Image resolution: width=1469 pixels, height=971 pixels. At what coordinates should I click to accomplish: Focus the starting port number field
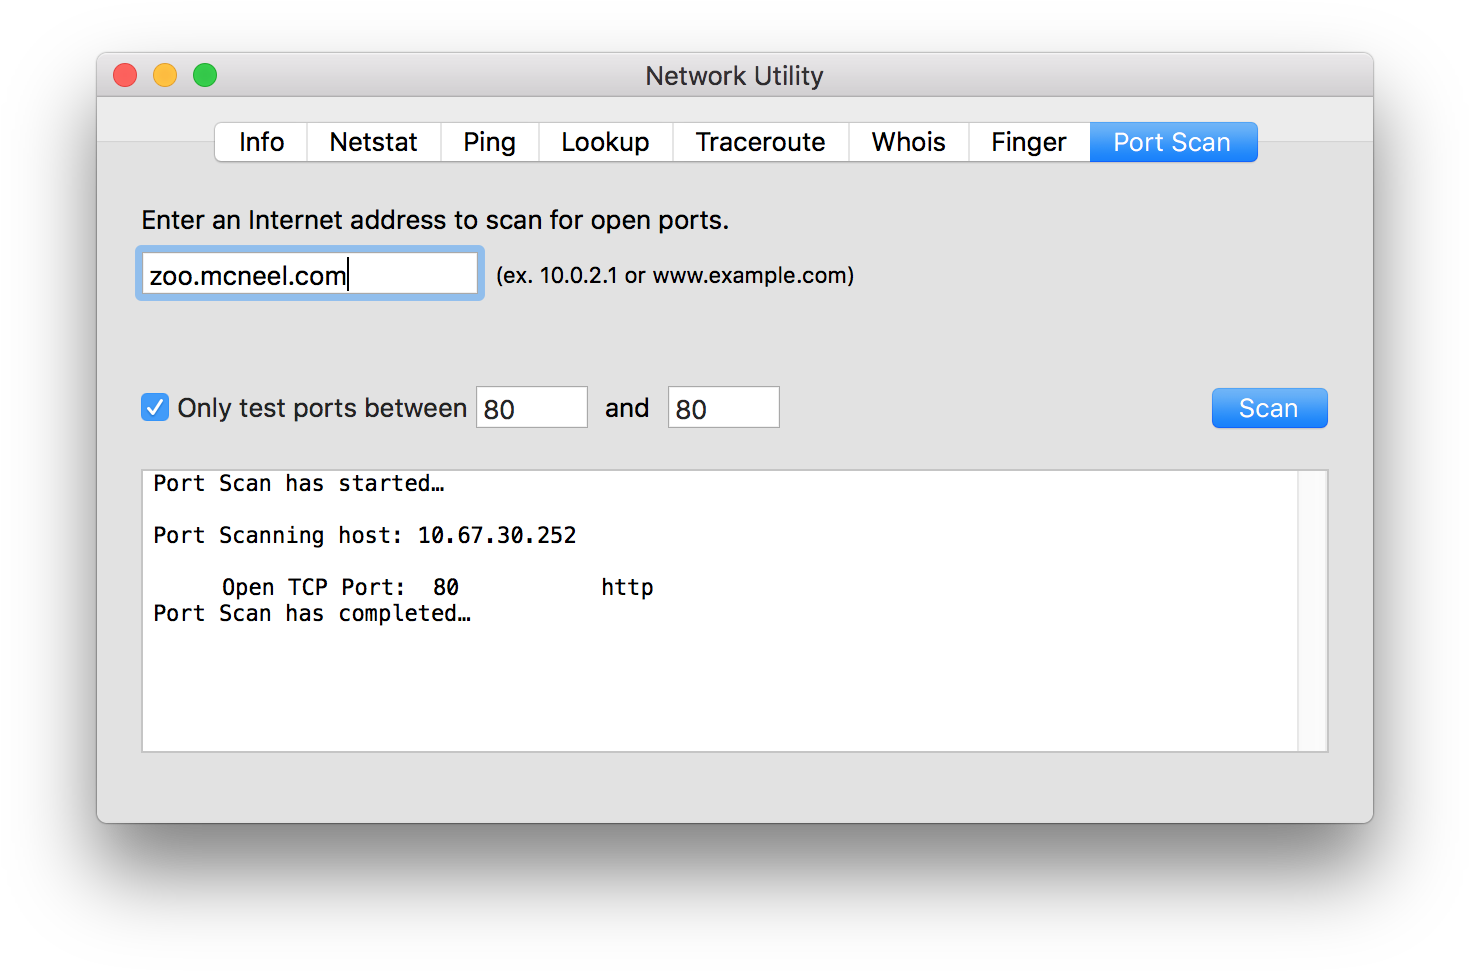coord(531,408)
